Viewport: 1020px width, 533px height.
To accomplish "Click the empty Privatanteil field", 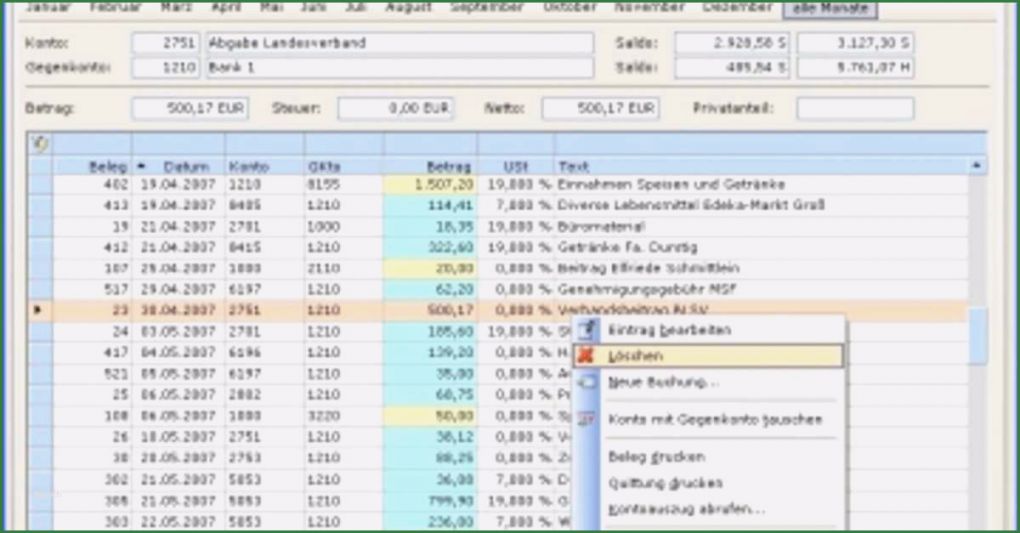I will pos(854,109).
